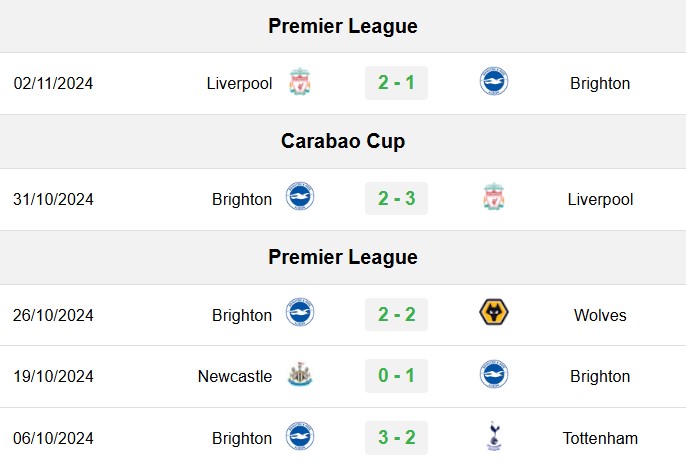Open the 0 - 1 score result
This screenshot has width=686, height=469.
396,375
